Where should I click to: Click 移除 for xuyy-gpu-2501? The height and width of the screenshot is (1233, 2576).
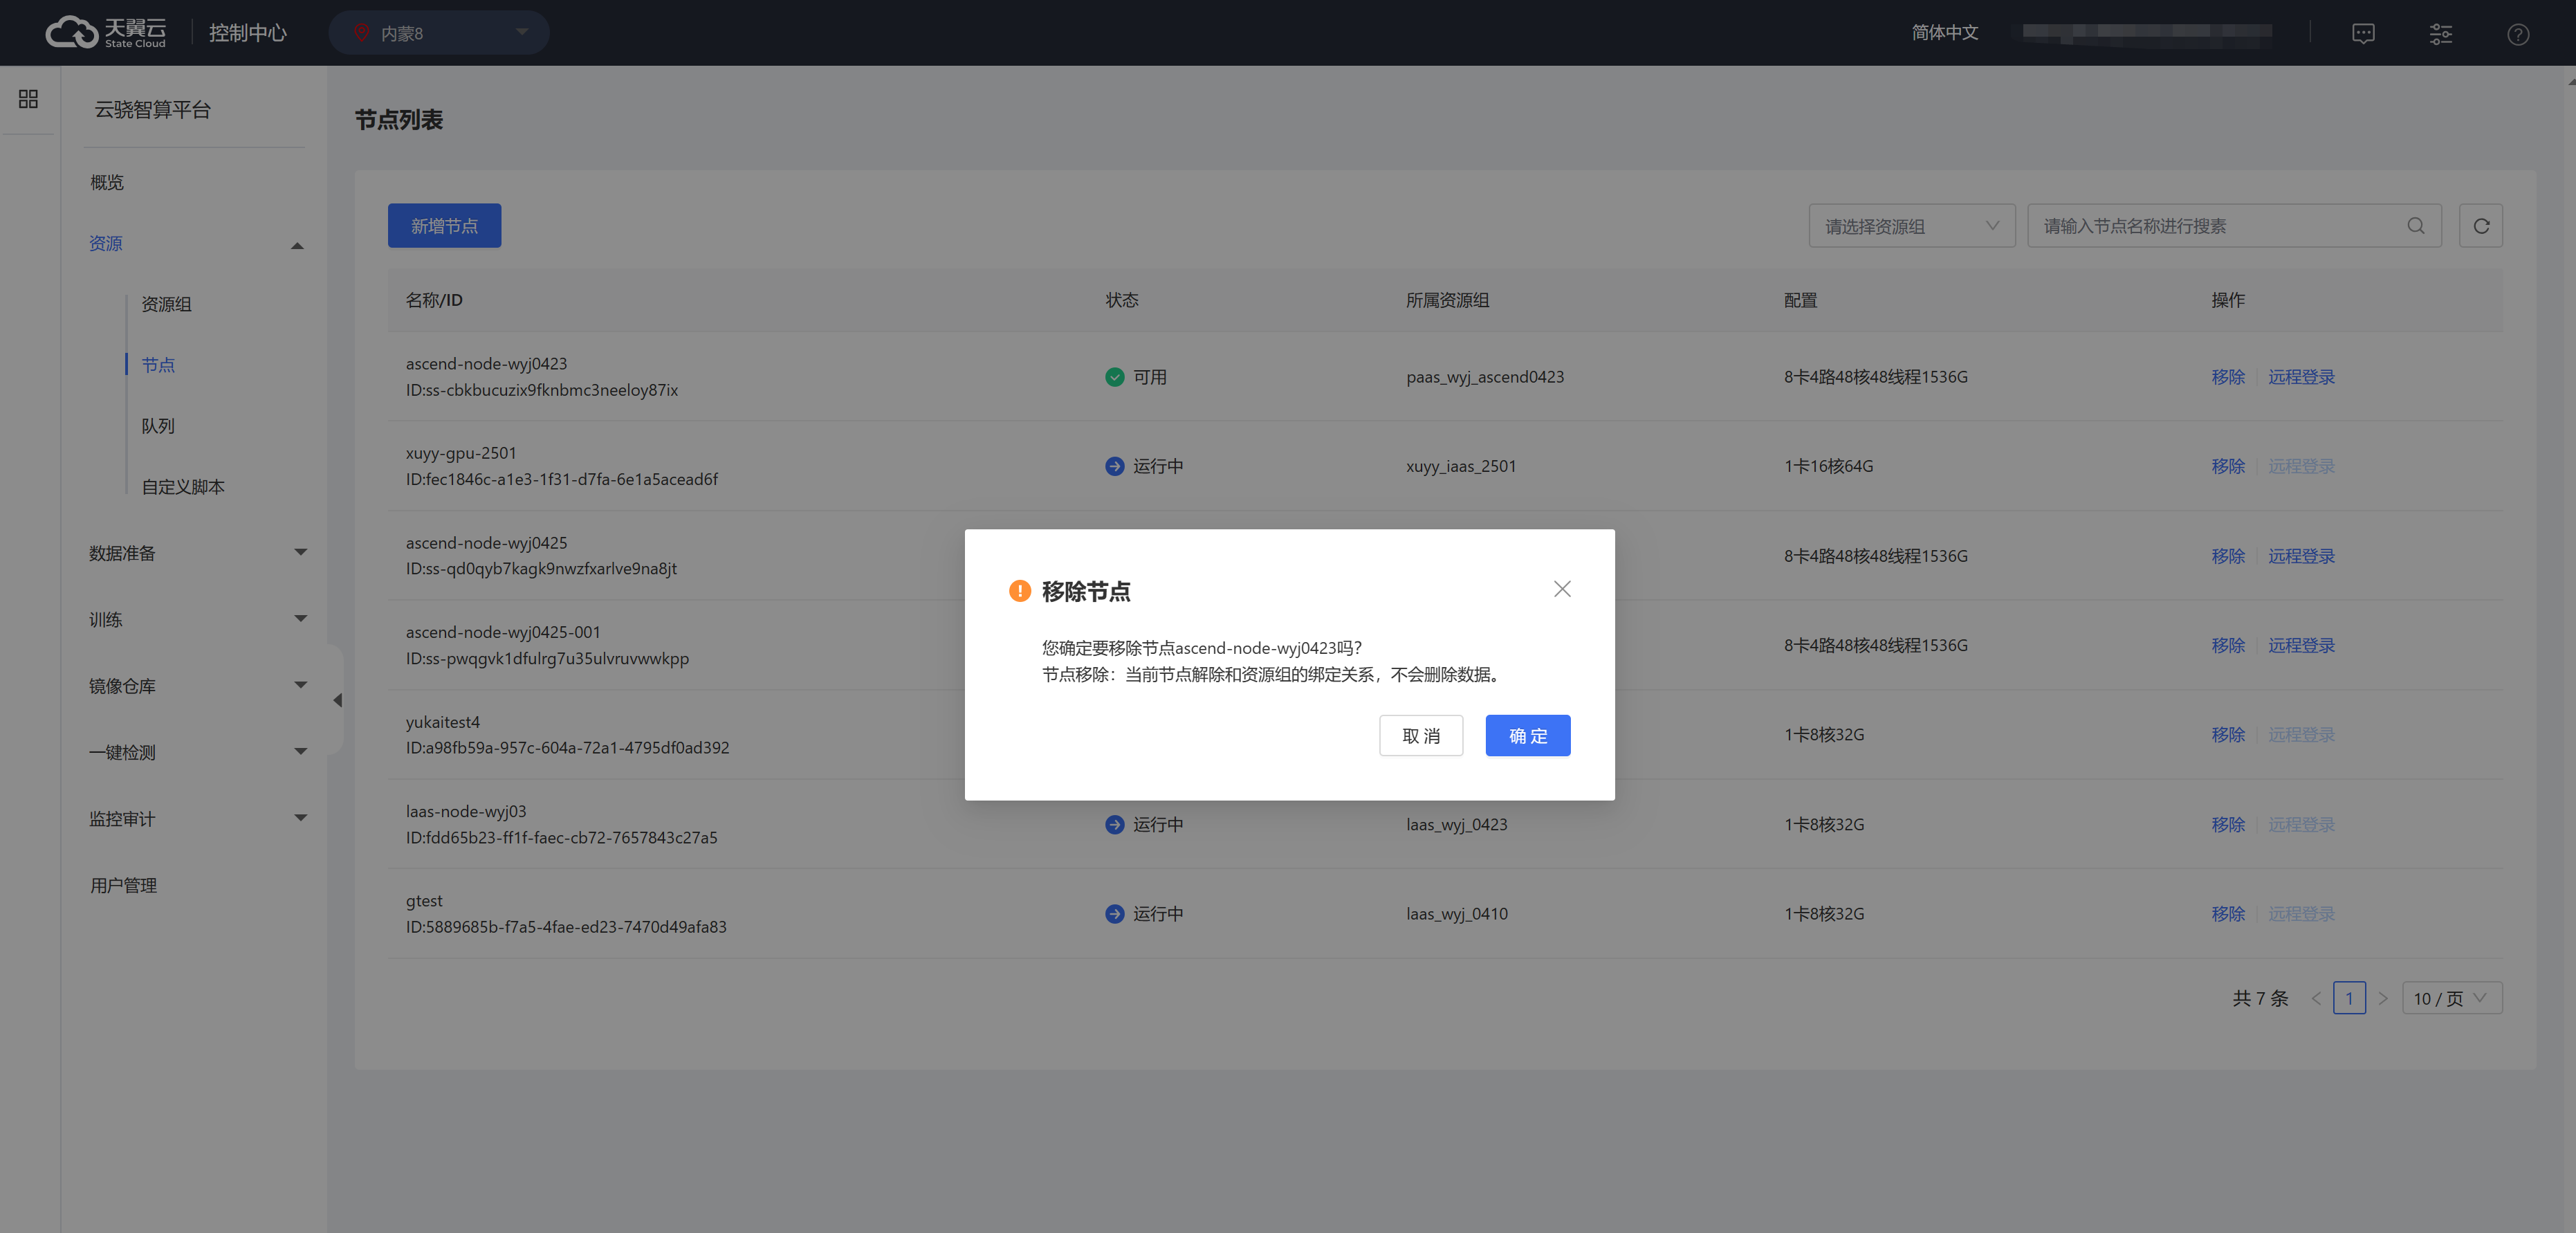(2227, 466)
